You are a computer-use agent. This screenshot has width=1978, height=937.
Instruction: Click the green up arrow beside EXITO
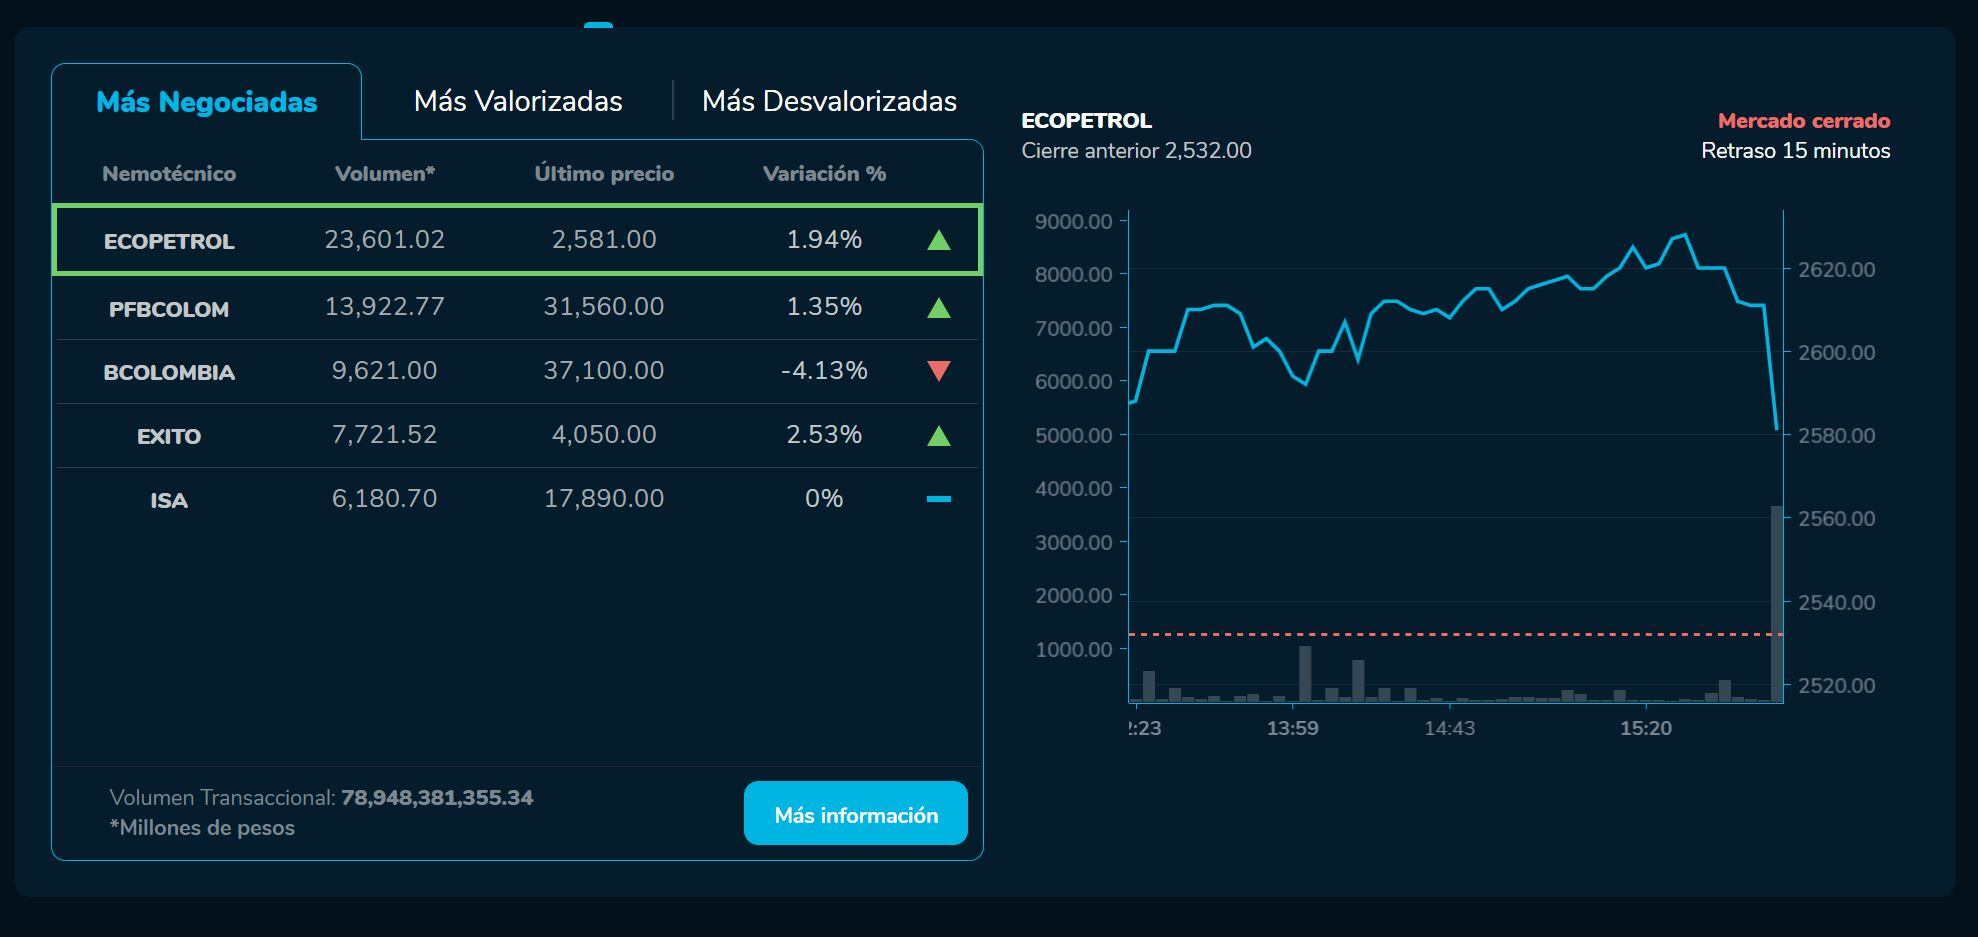pos(938,435)
